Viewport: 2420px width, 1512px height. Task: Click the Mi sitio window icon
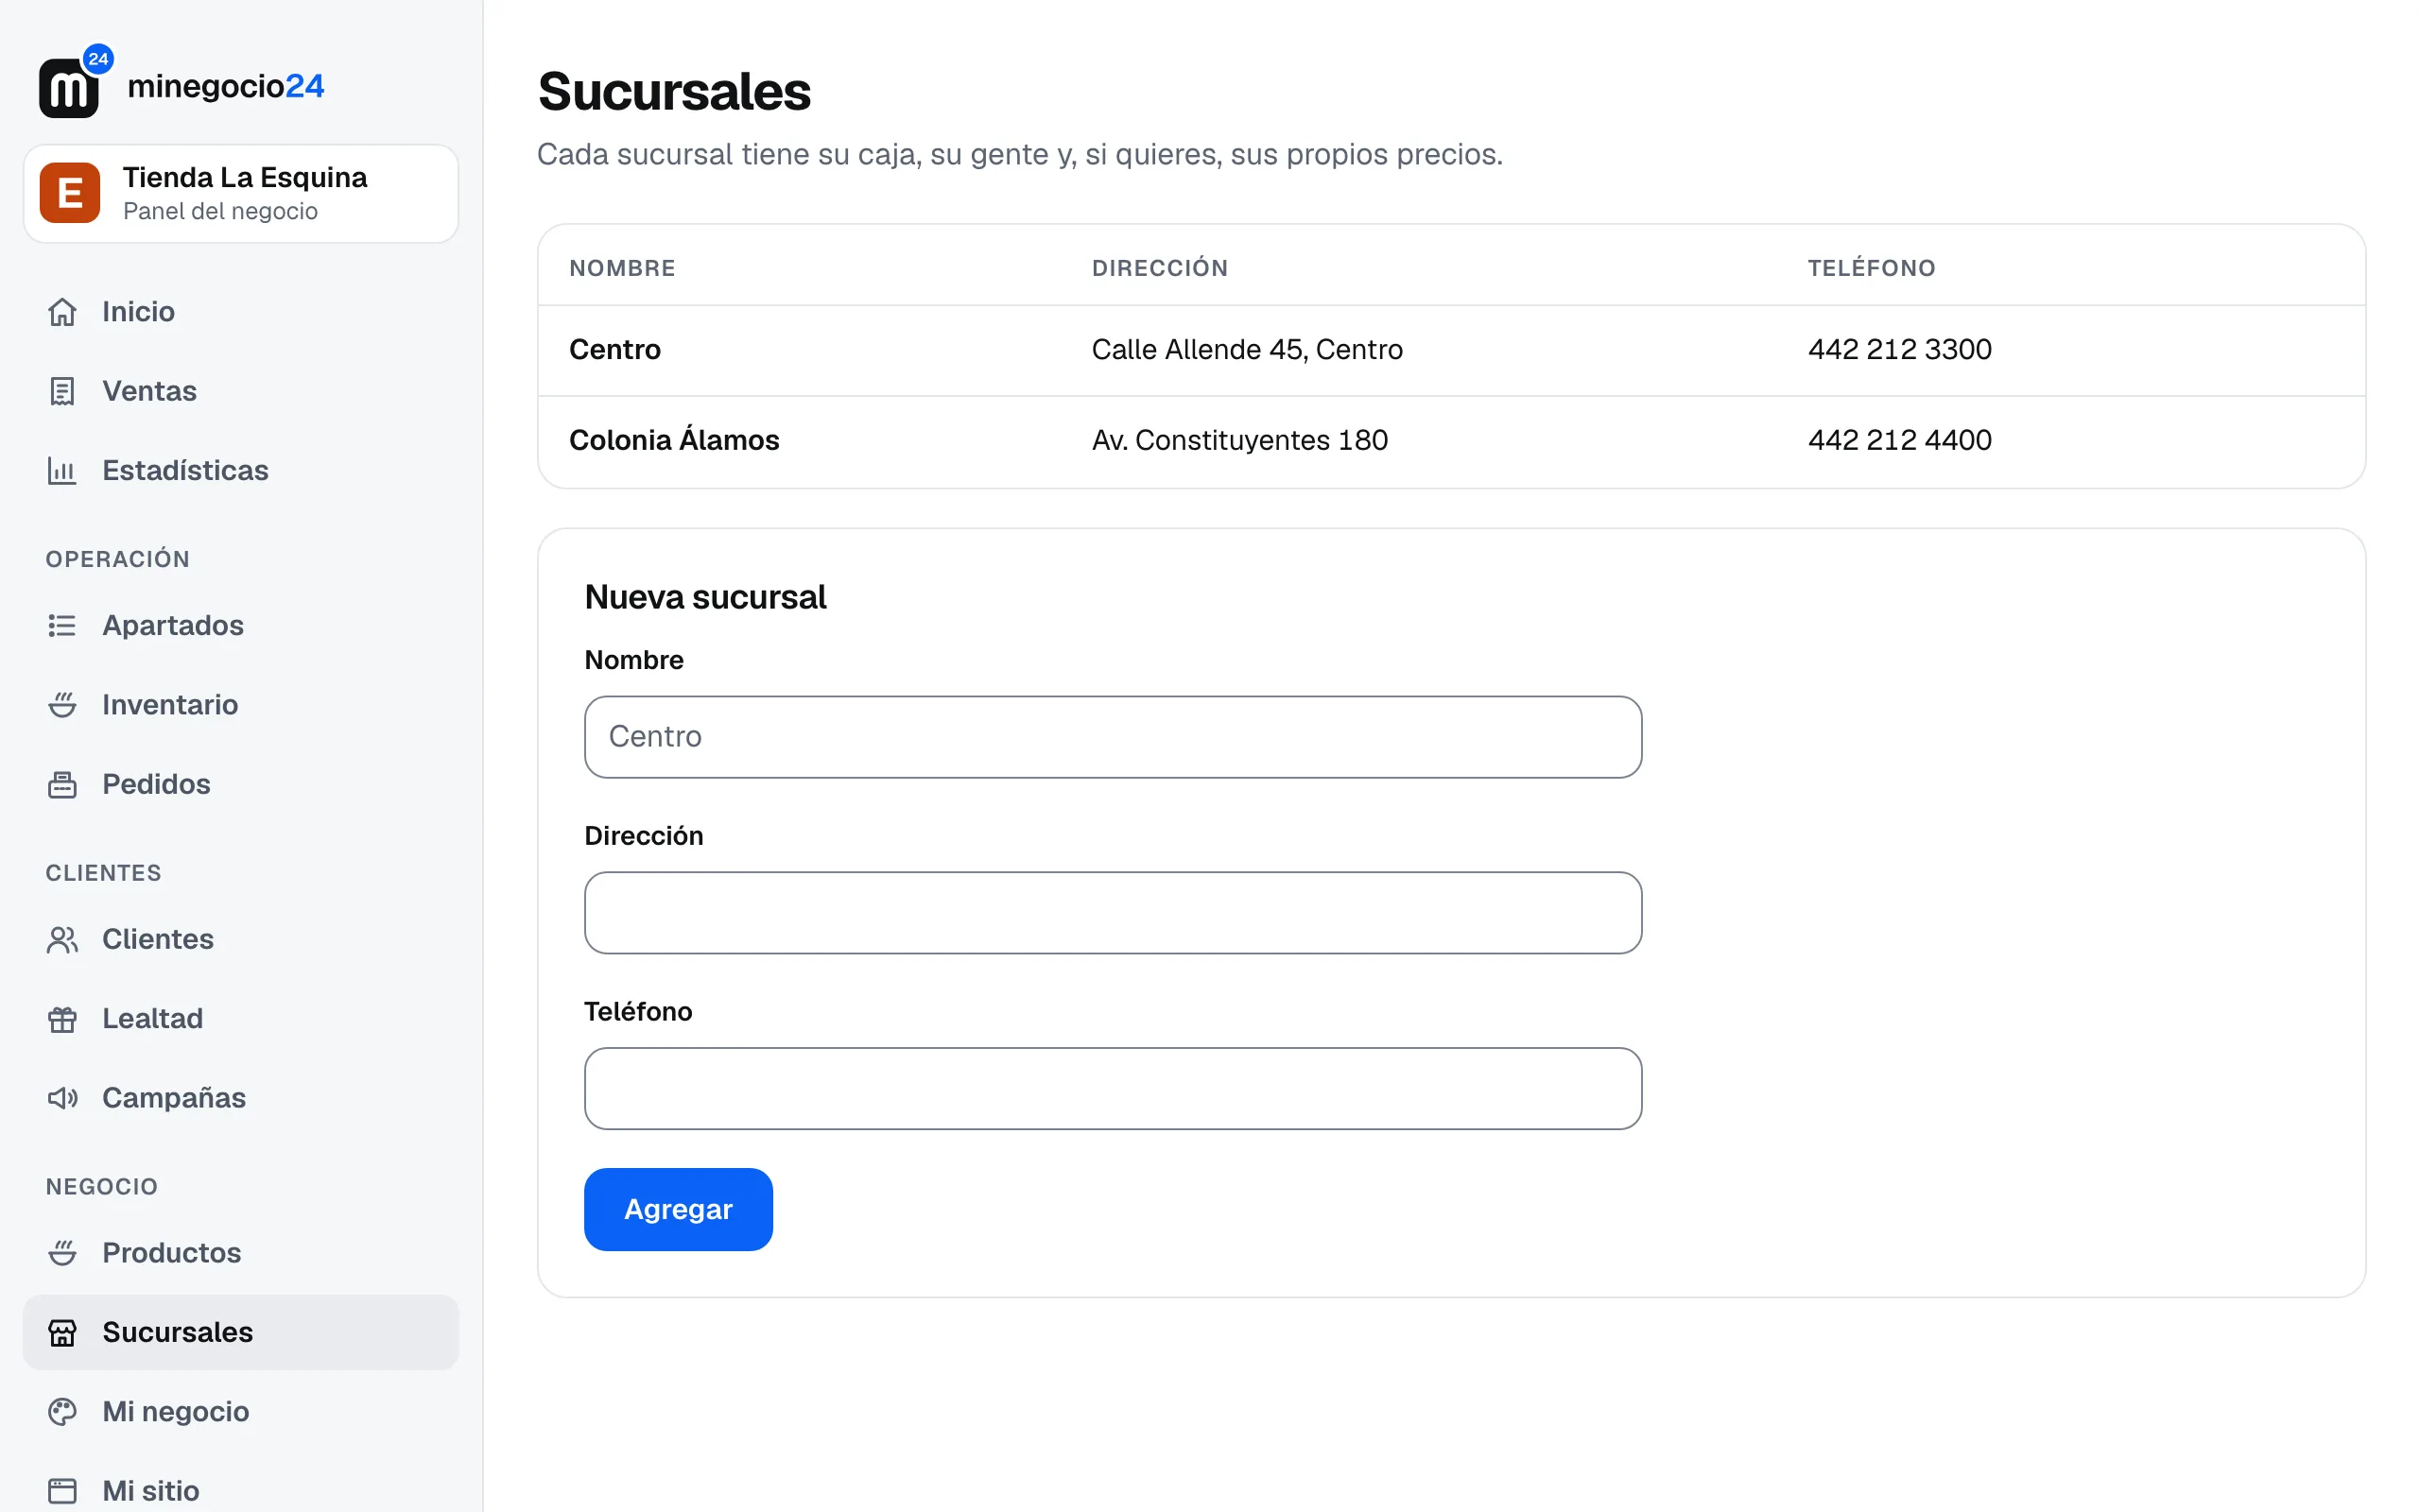(x=62, y=1491)
